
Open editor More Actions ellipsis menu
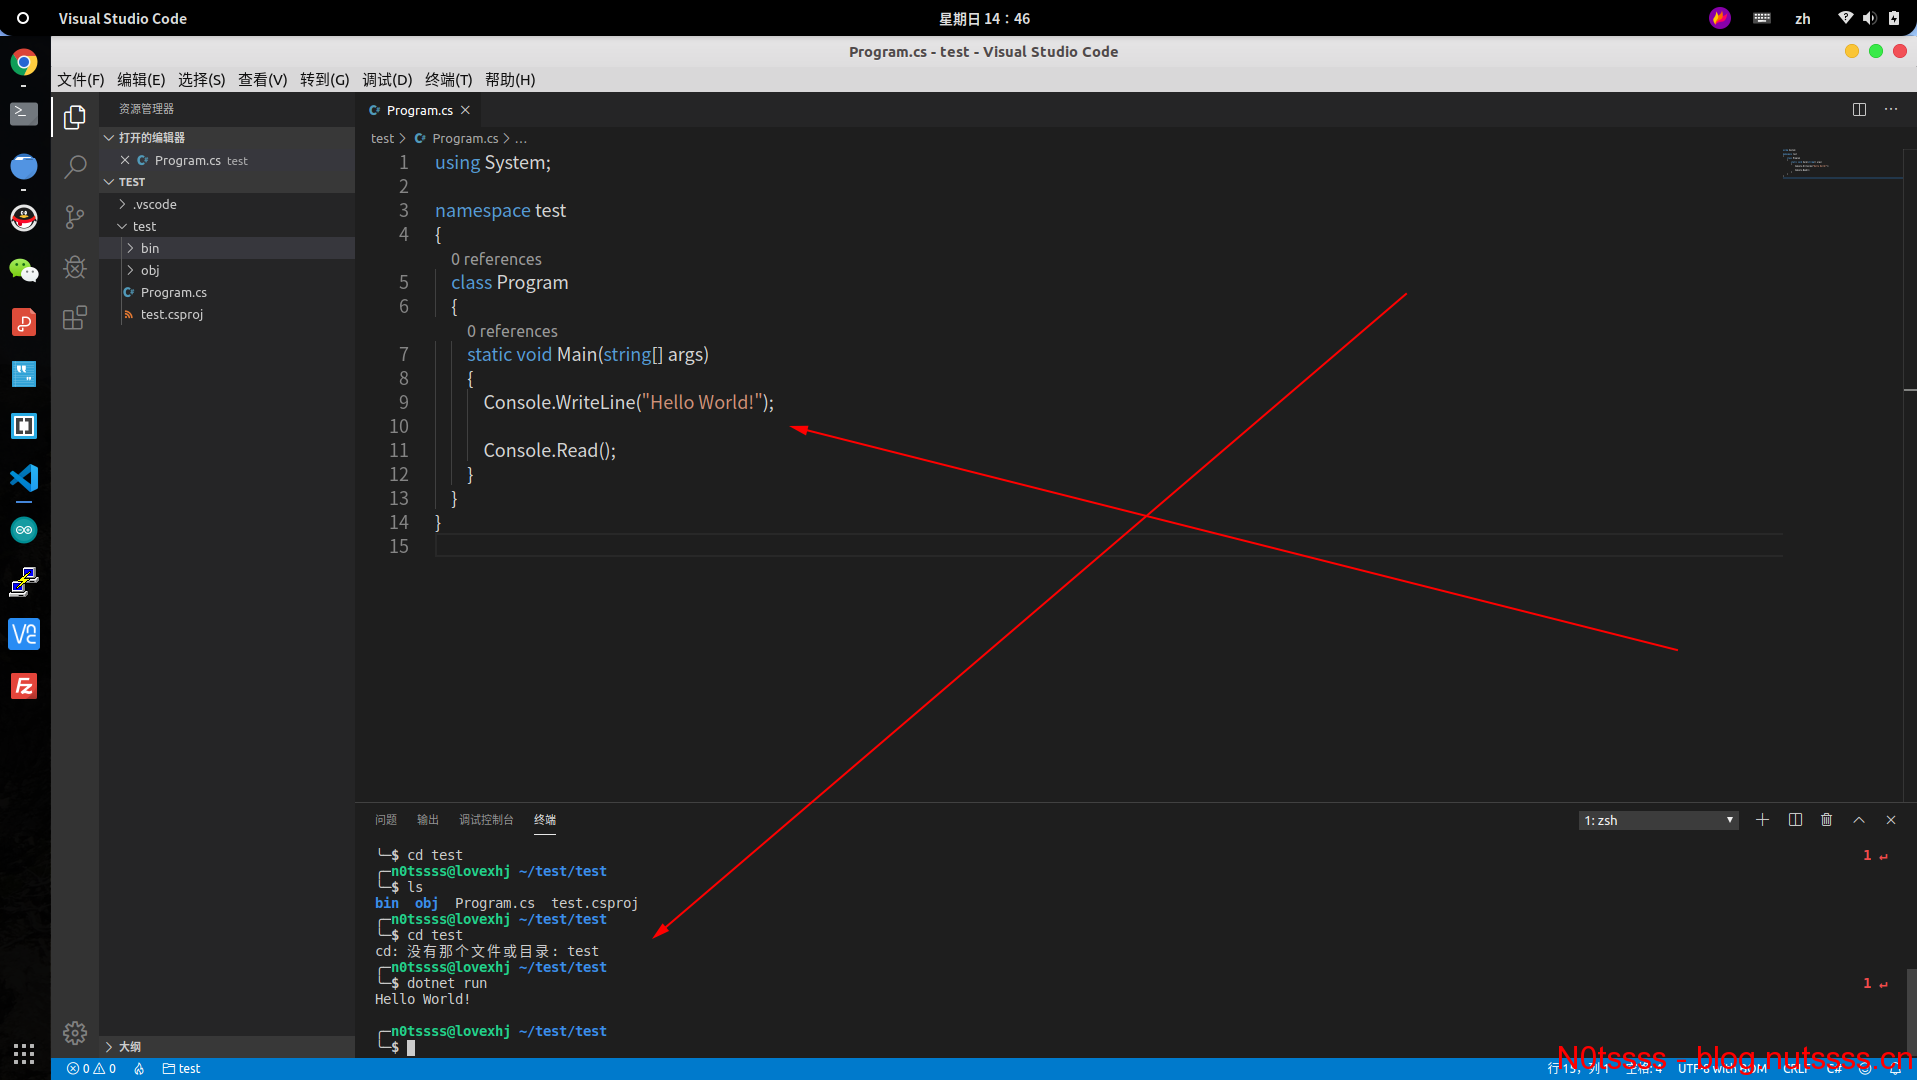point(1891,110)
